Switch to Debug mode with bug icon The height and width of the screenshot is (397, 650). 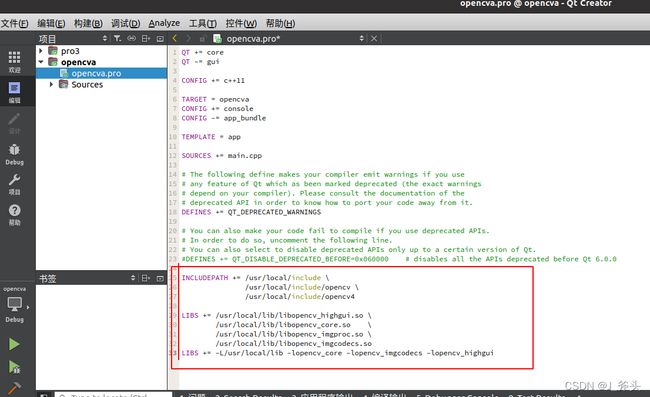pos(15,154)
